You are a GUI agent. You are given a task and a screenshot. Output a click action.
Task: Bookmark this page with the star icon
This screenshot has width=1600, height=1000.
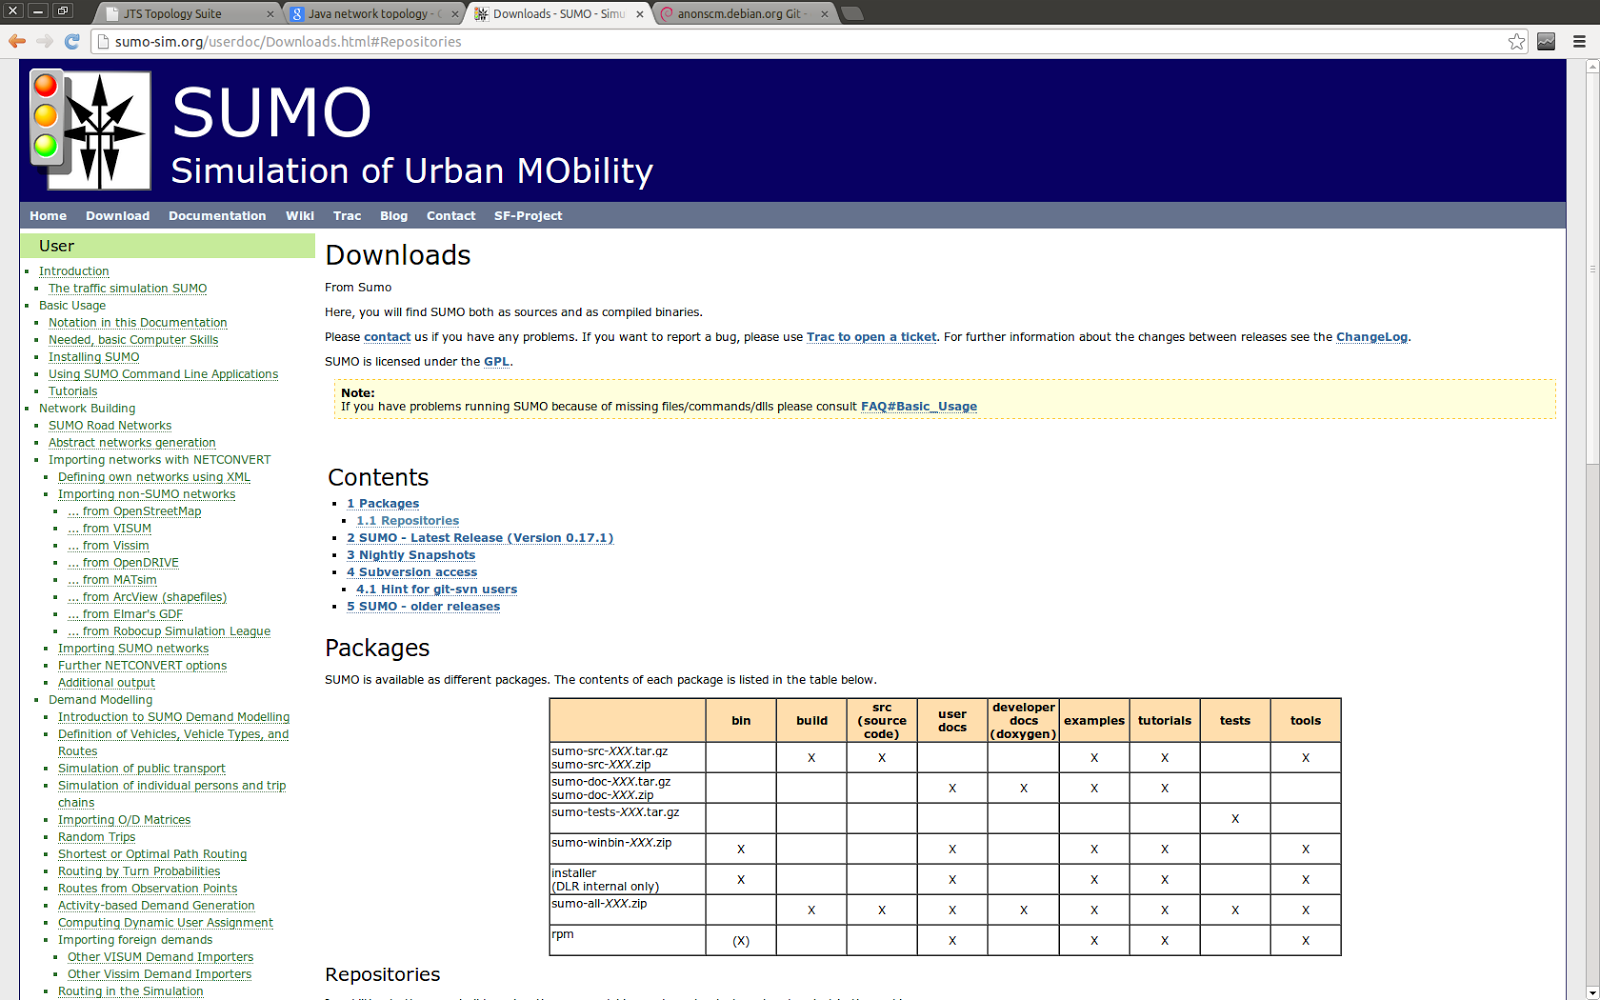[1516, 41]
